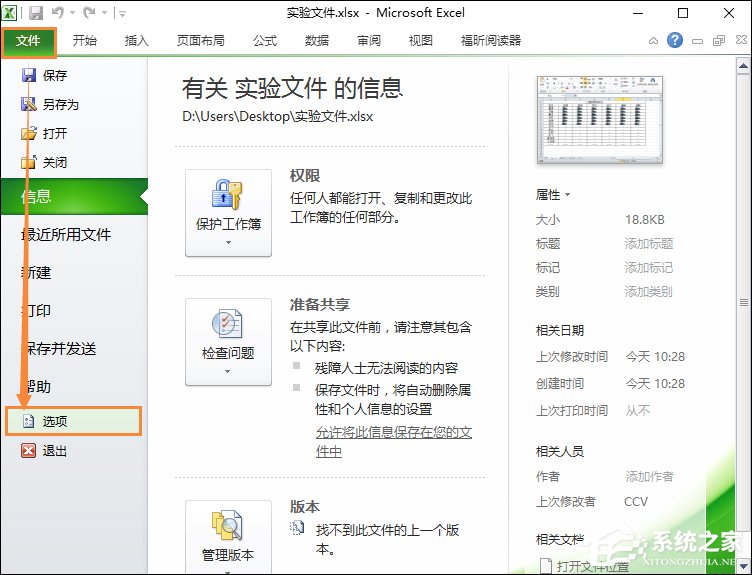Select 关闭 (Close) in backstage sidebar
Viewport: 752px width, 575px height.
click(54, 162)
